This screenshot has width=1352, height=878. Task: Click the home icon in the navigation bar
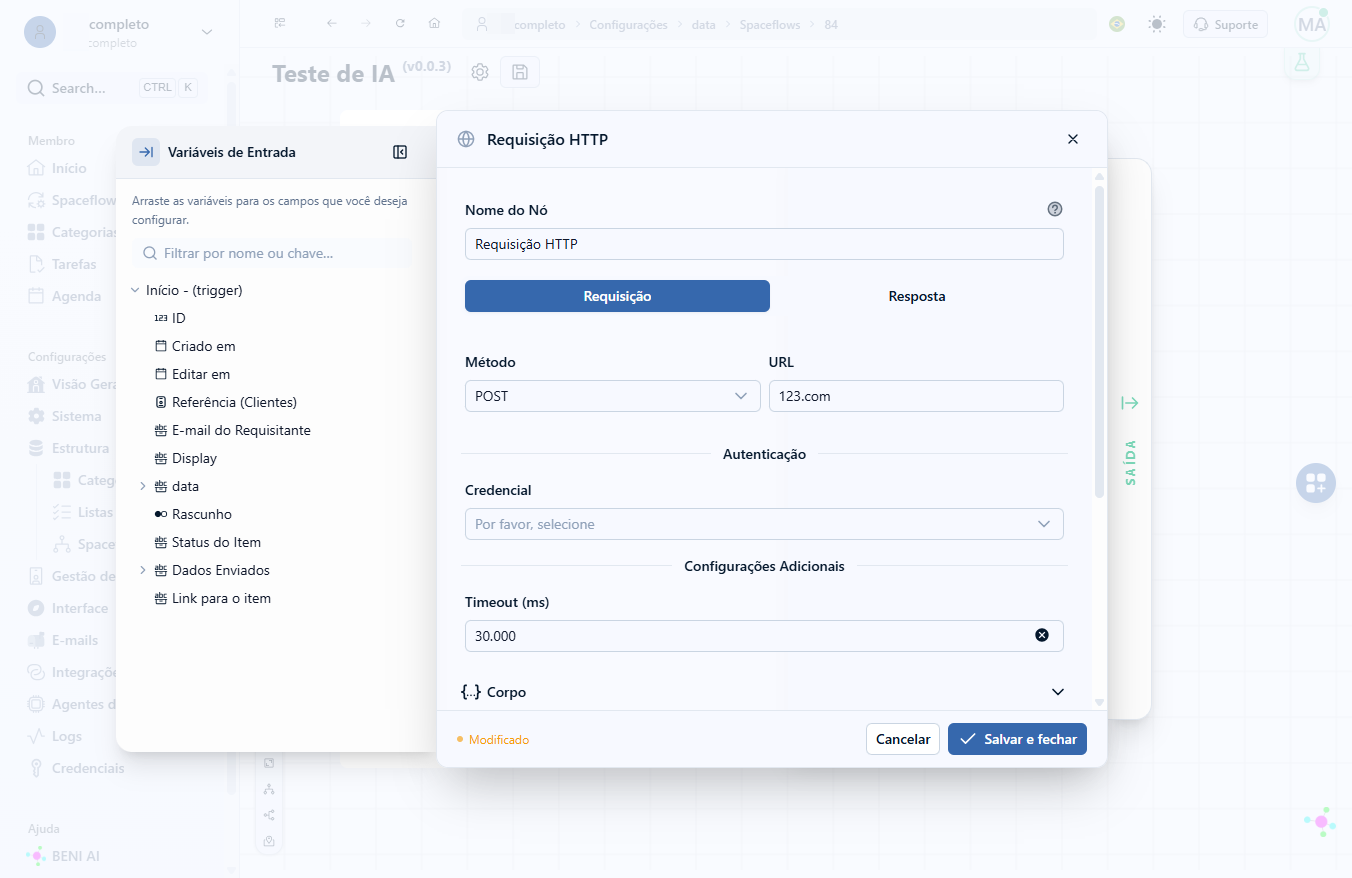(x=434, y=23)
